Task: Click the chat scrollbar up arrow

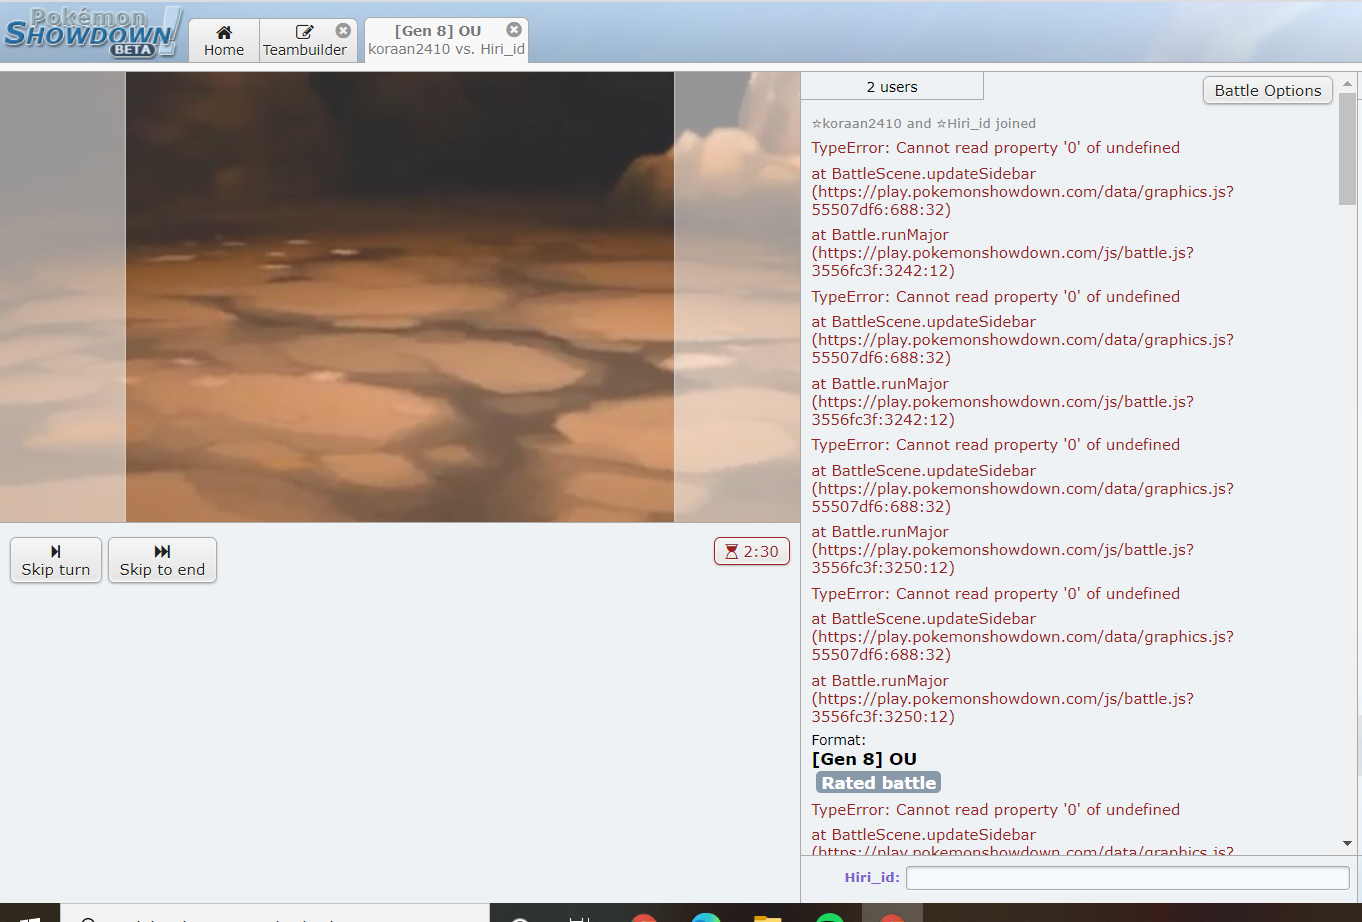Action: tap(1347, 83)
